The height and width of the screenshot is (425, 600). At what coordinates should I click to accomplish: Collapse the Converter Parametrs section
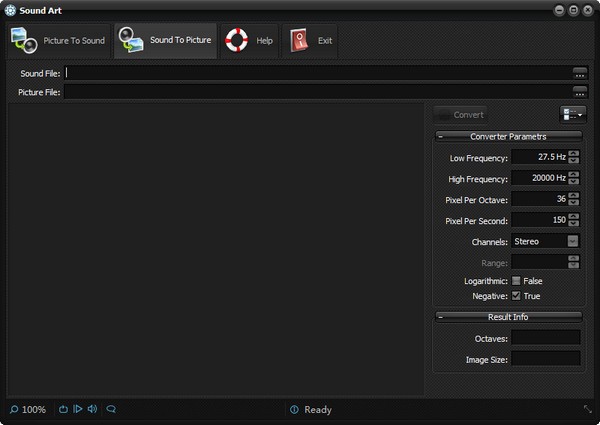coord(442,137)
